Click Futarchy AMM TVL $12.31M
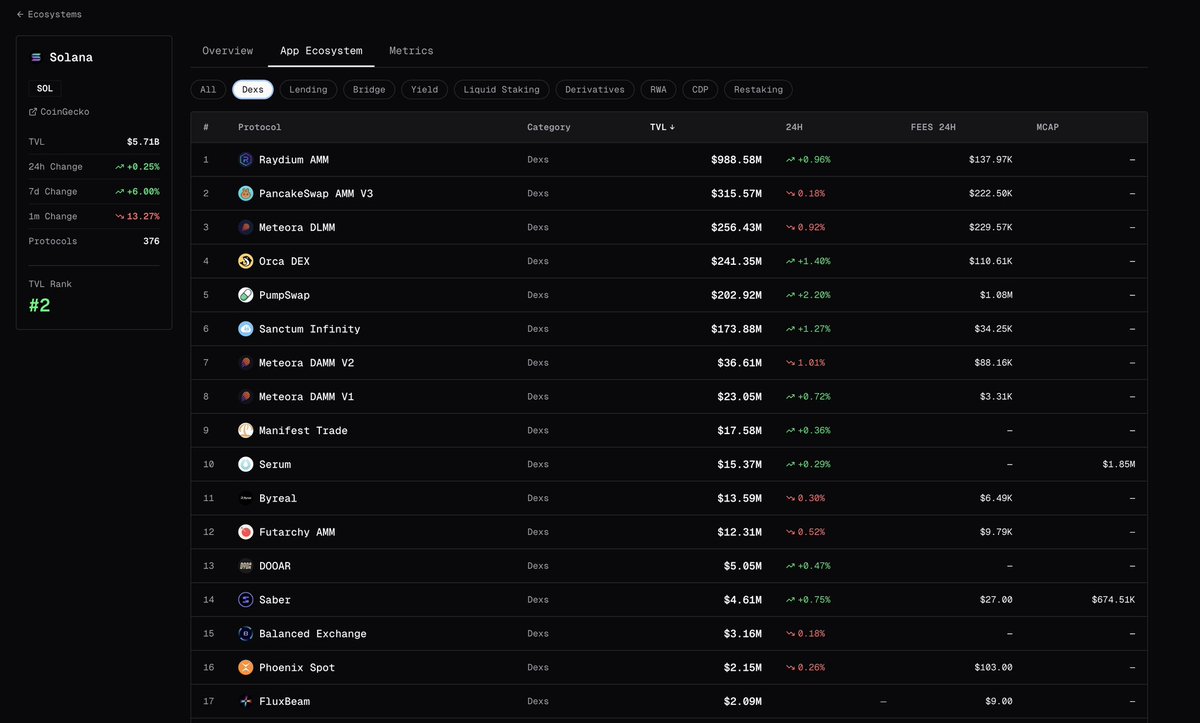1200x723 pixels. 739,532
